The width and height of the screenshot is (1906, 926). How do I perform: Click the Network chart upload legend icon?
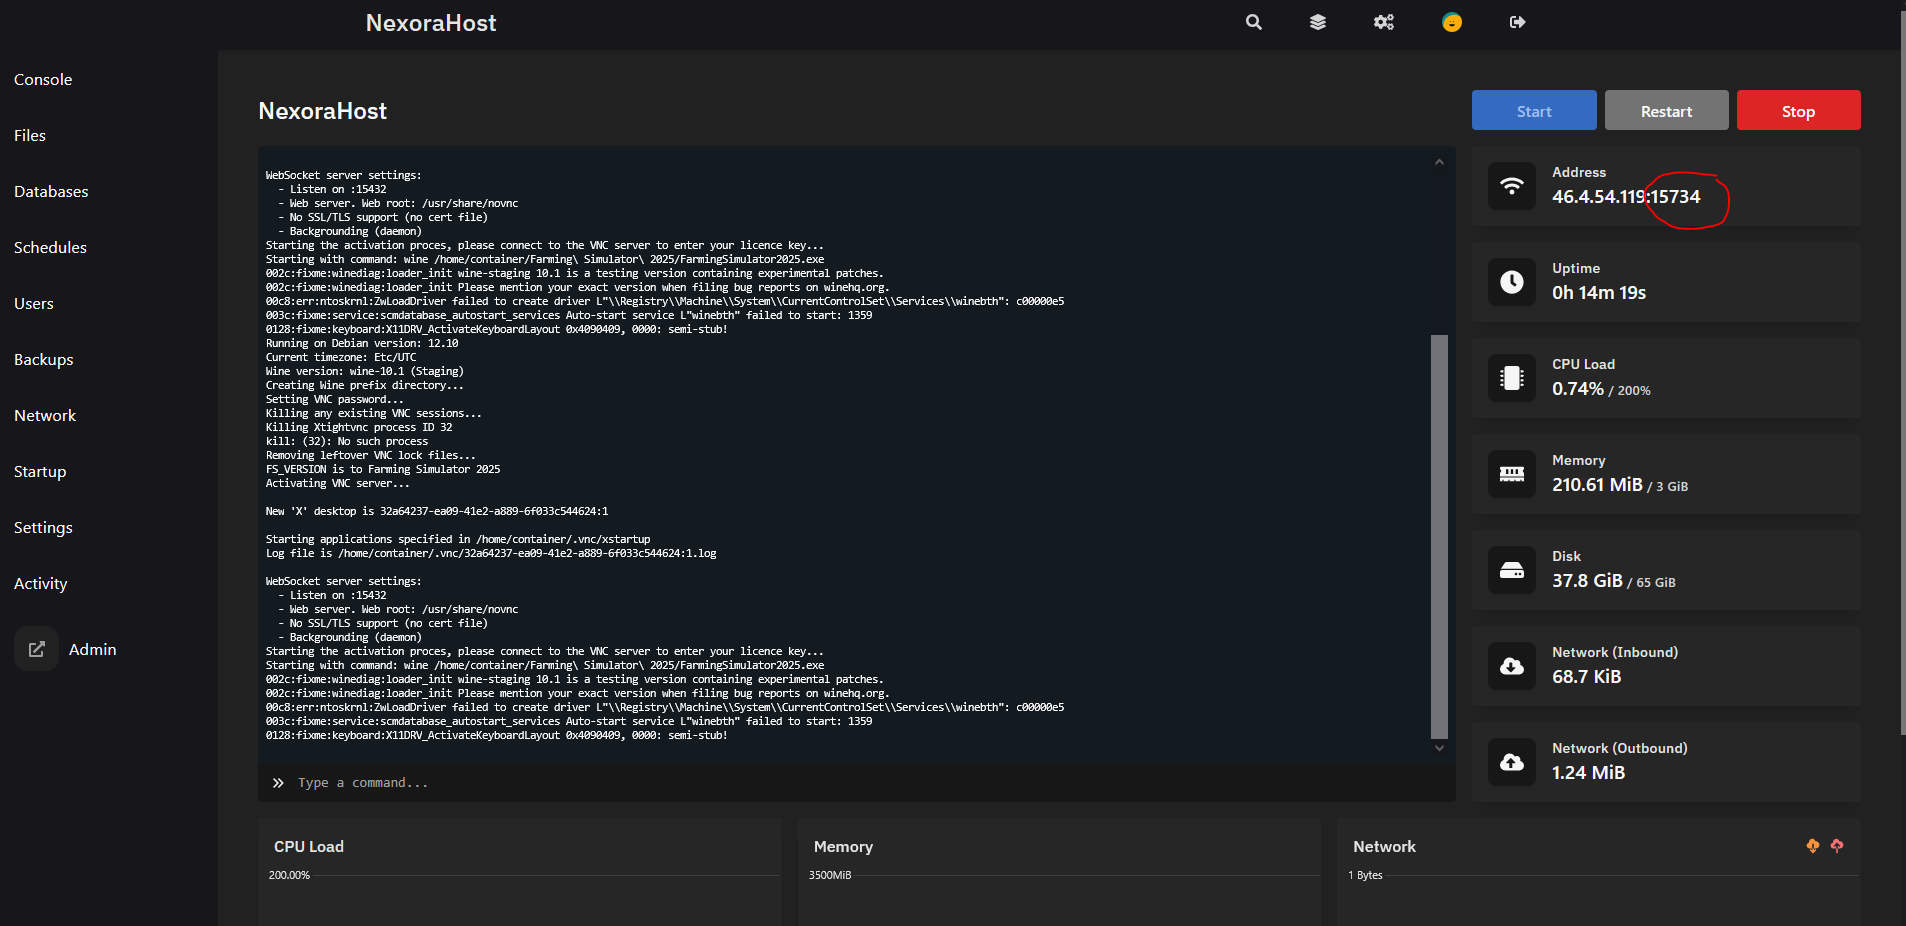pyautogui.click(x=1837, y=846)
